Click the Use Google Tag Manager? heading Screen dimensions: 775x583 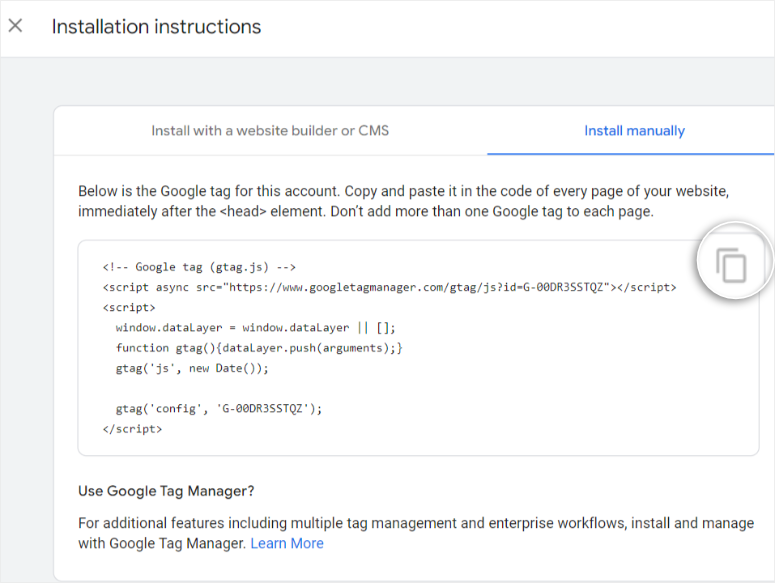[166, 491]
